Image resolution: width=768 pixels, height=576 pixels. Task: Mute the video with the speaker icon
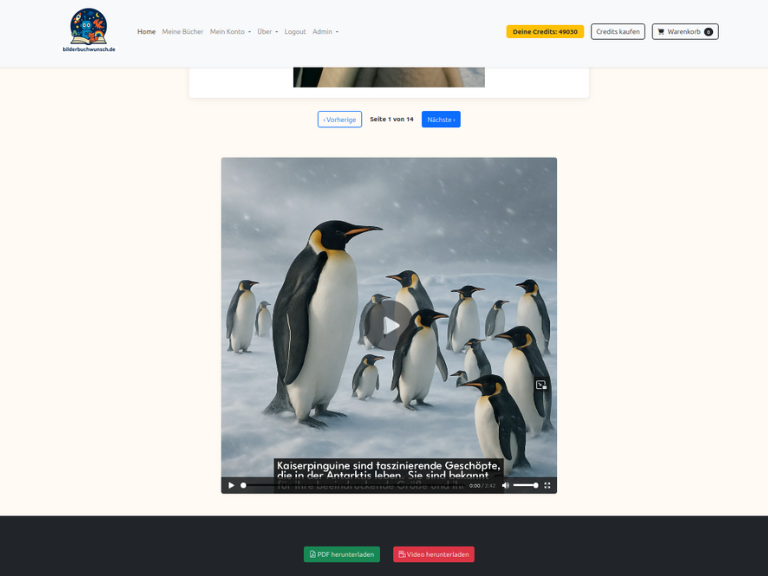tap(505, 485)
